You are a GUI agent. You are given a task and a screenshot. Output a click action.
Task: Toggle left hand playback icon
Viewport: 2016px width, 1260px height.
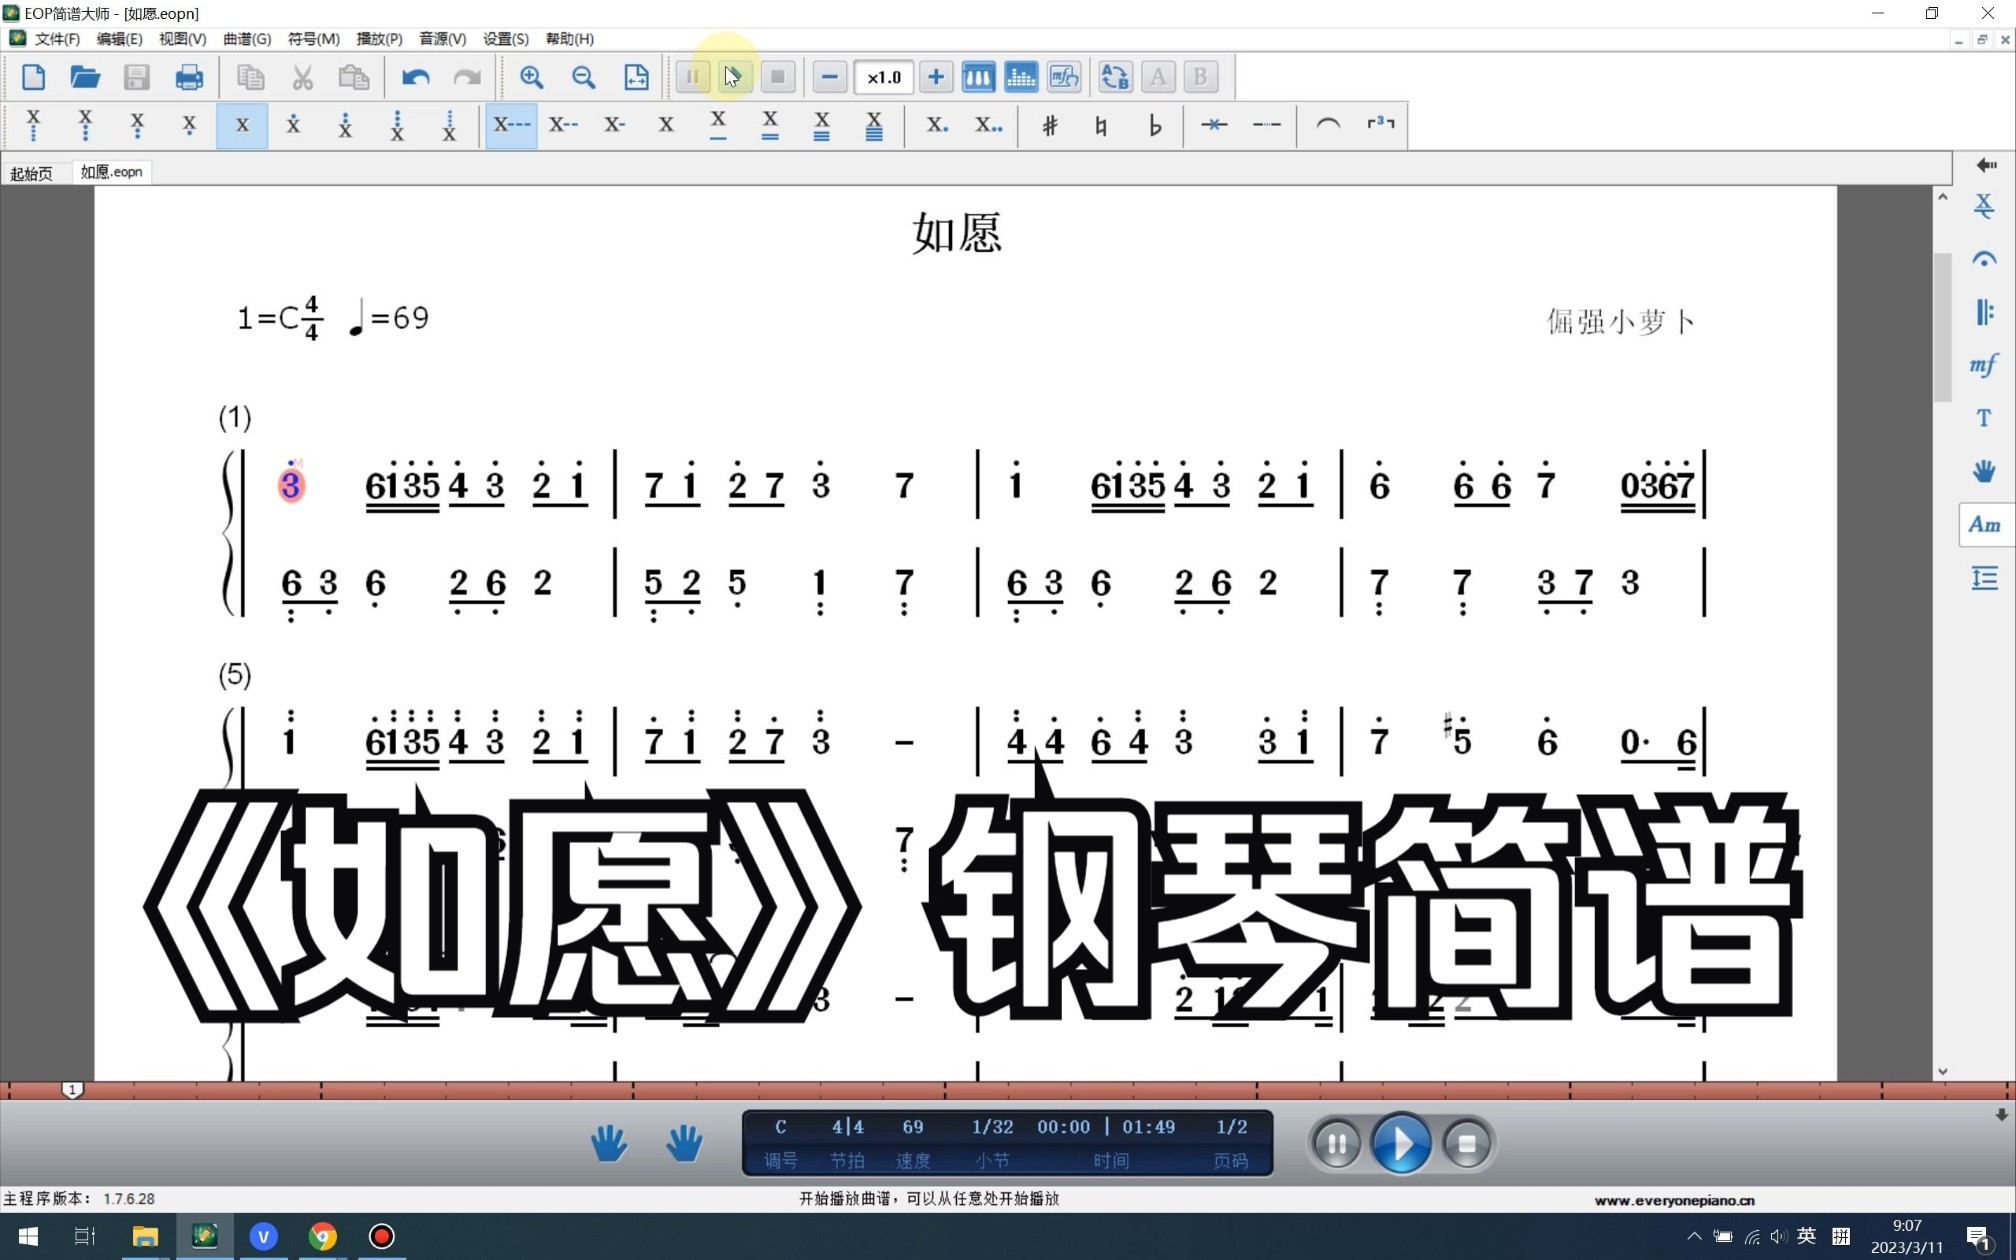click(609, 1143)
